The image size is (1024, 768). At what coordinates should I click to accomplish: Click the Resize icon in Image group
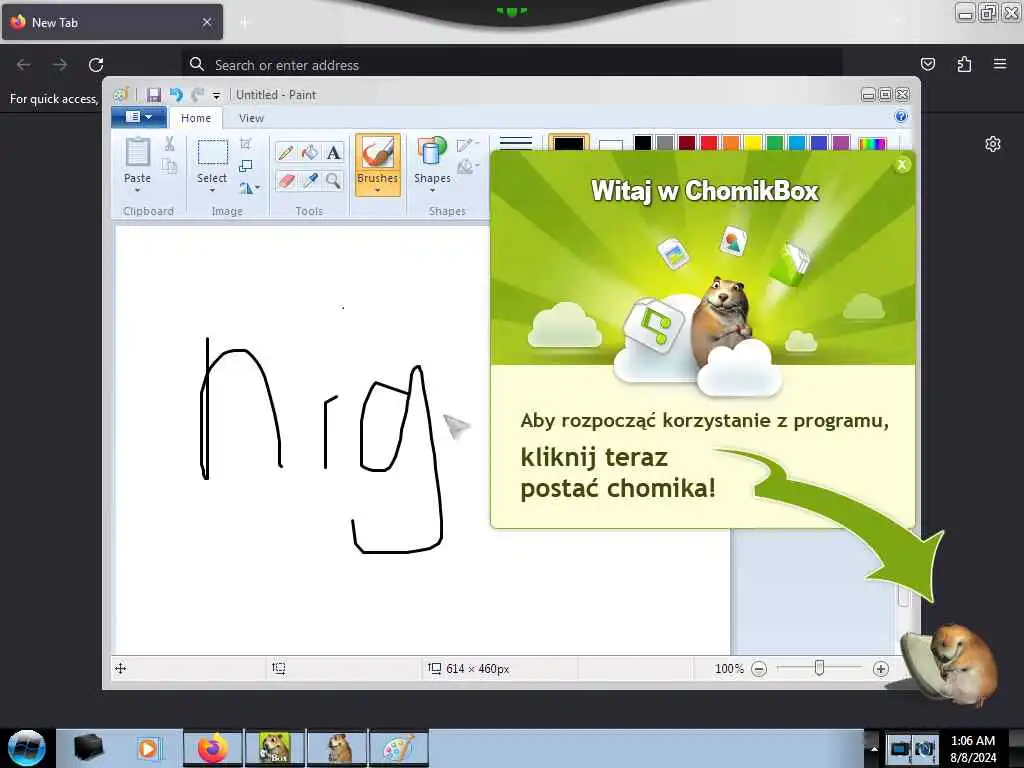[x=246, y=167]
